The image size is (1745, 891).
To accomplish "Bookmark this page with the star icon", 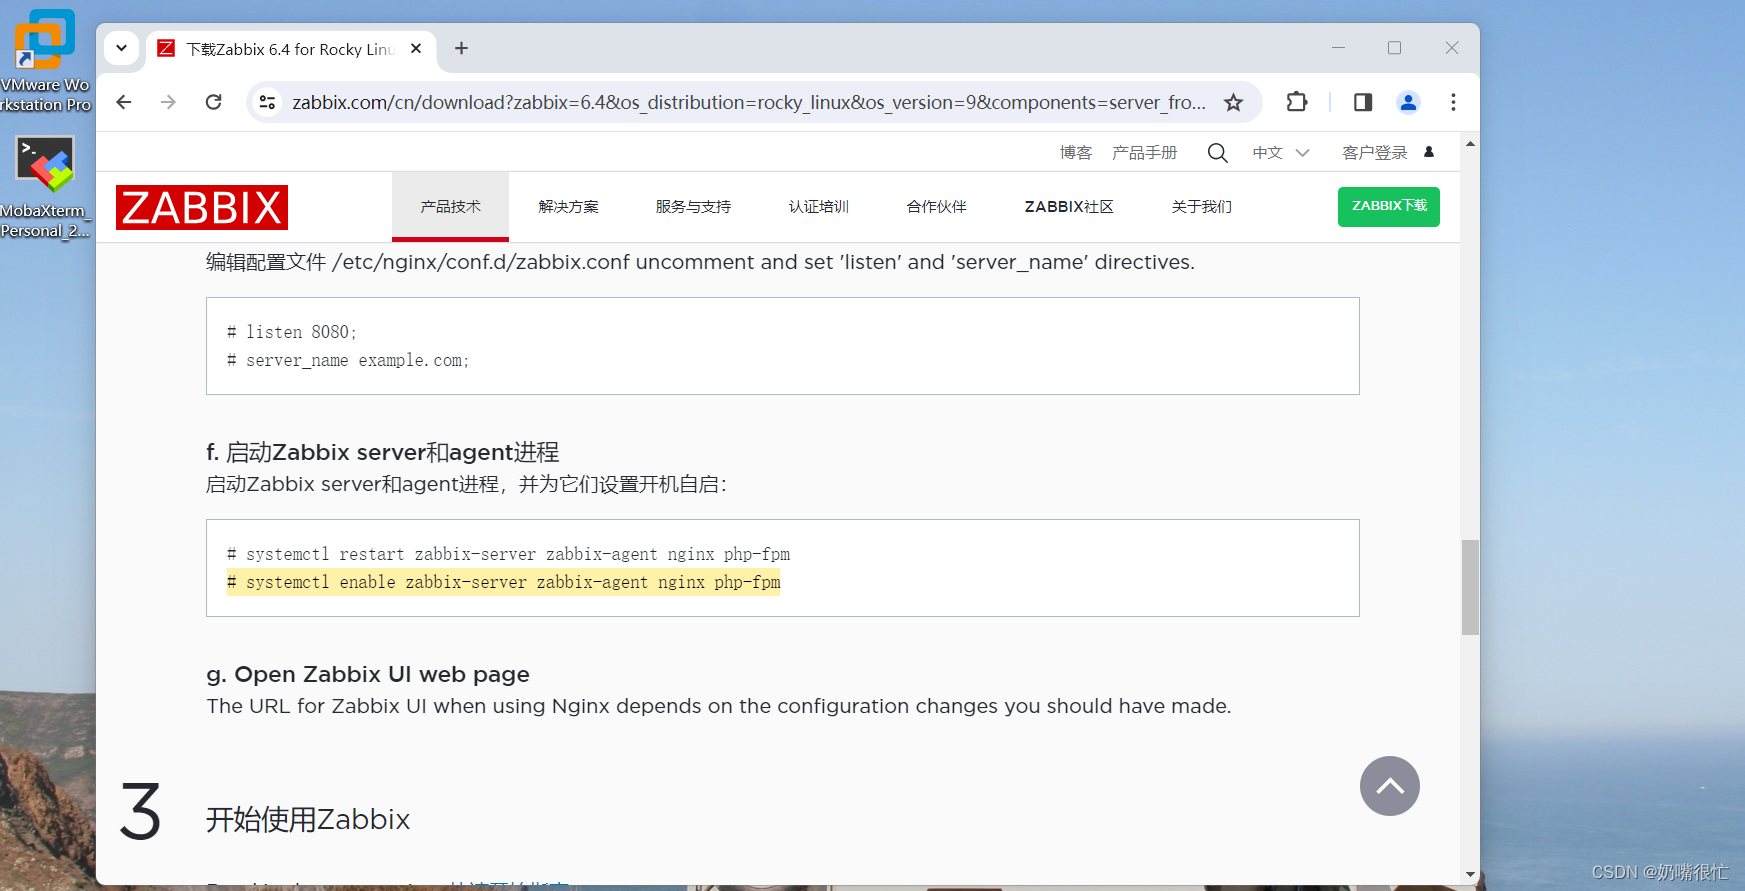I will 1234,102.
